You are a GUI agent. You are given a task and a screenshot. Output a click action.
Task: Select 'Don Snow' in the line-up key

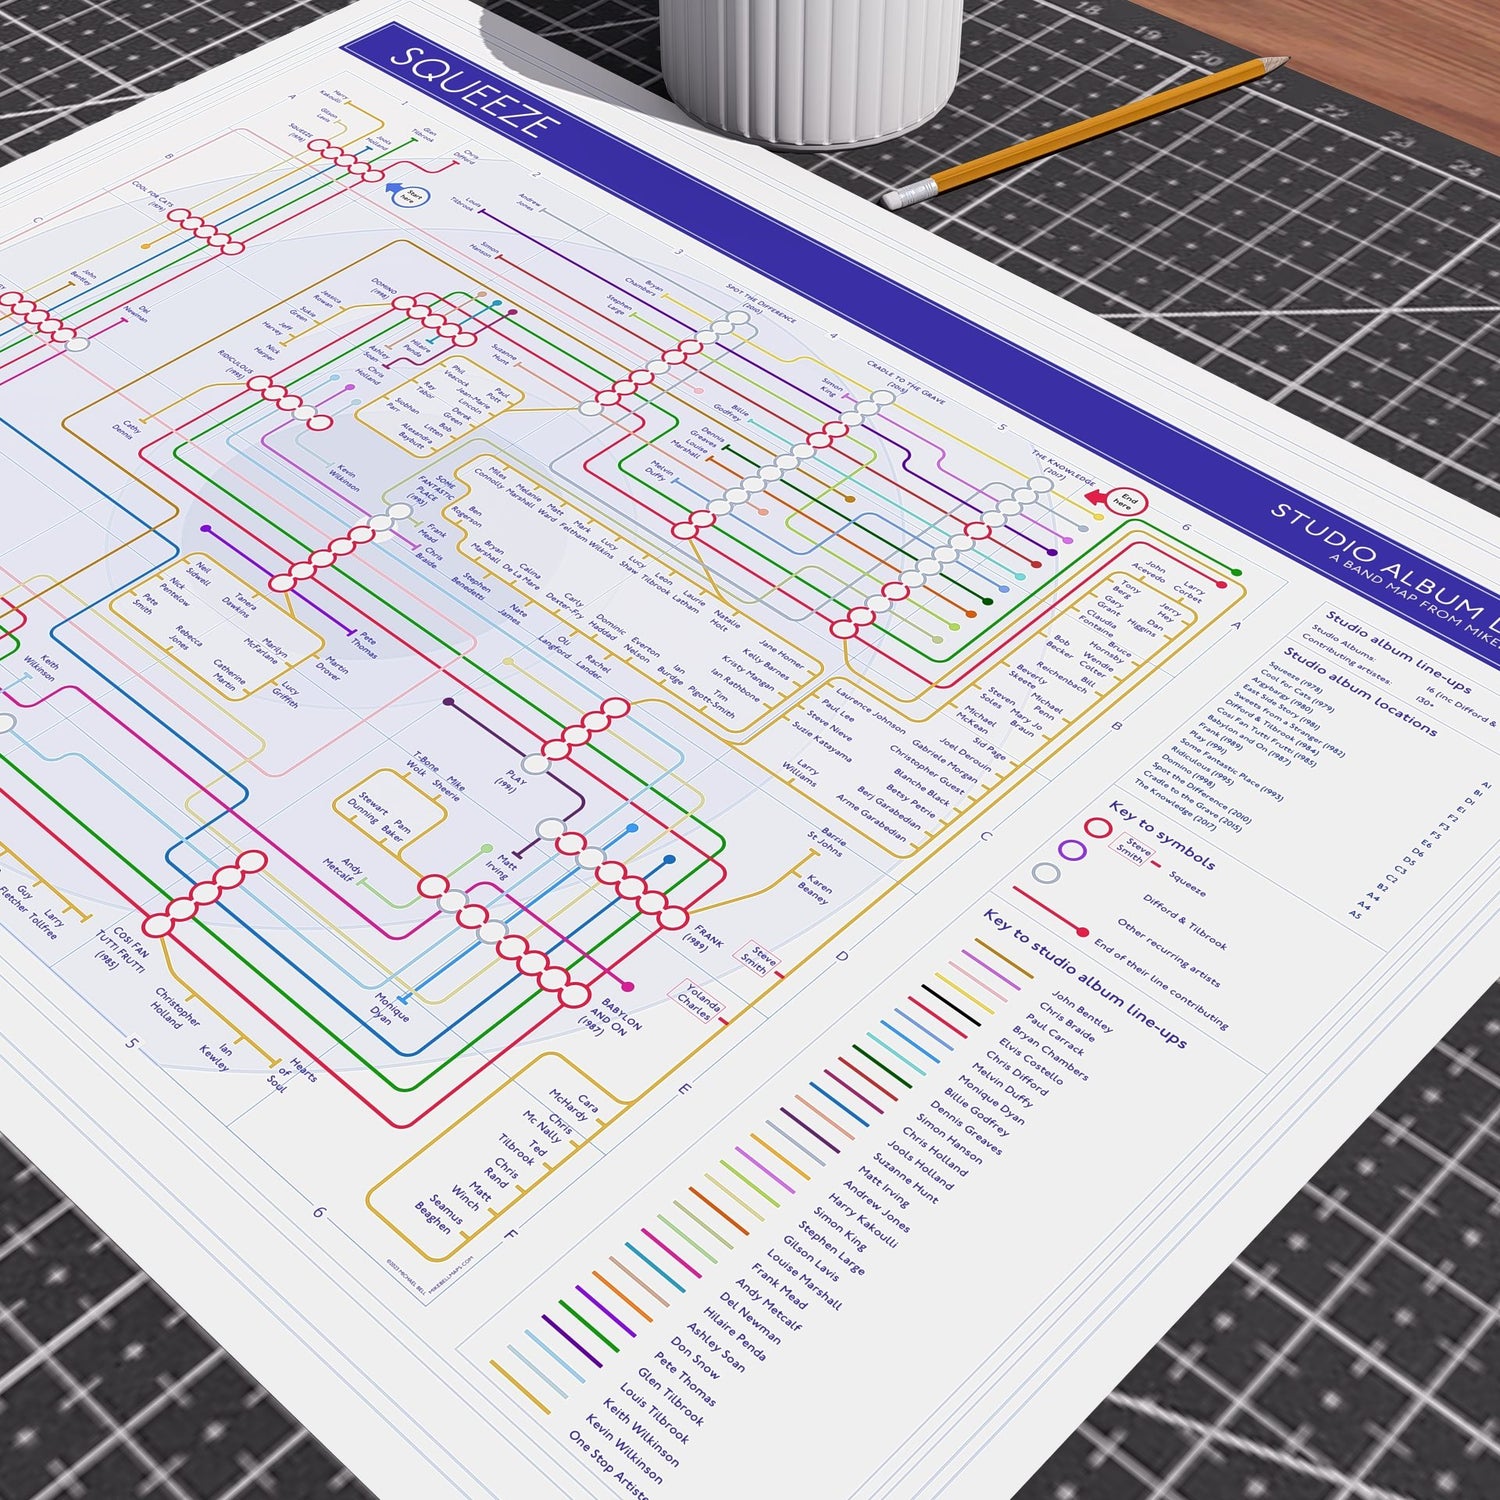(x=693, y=1356)
